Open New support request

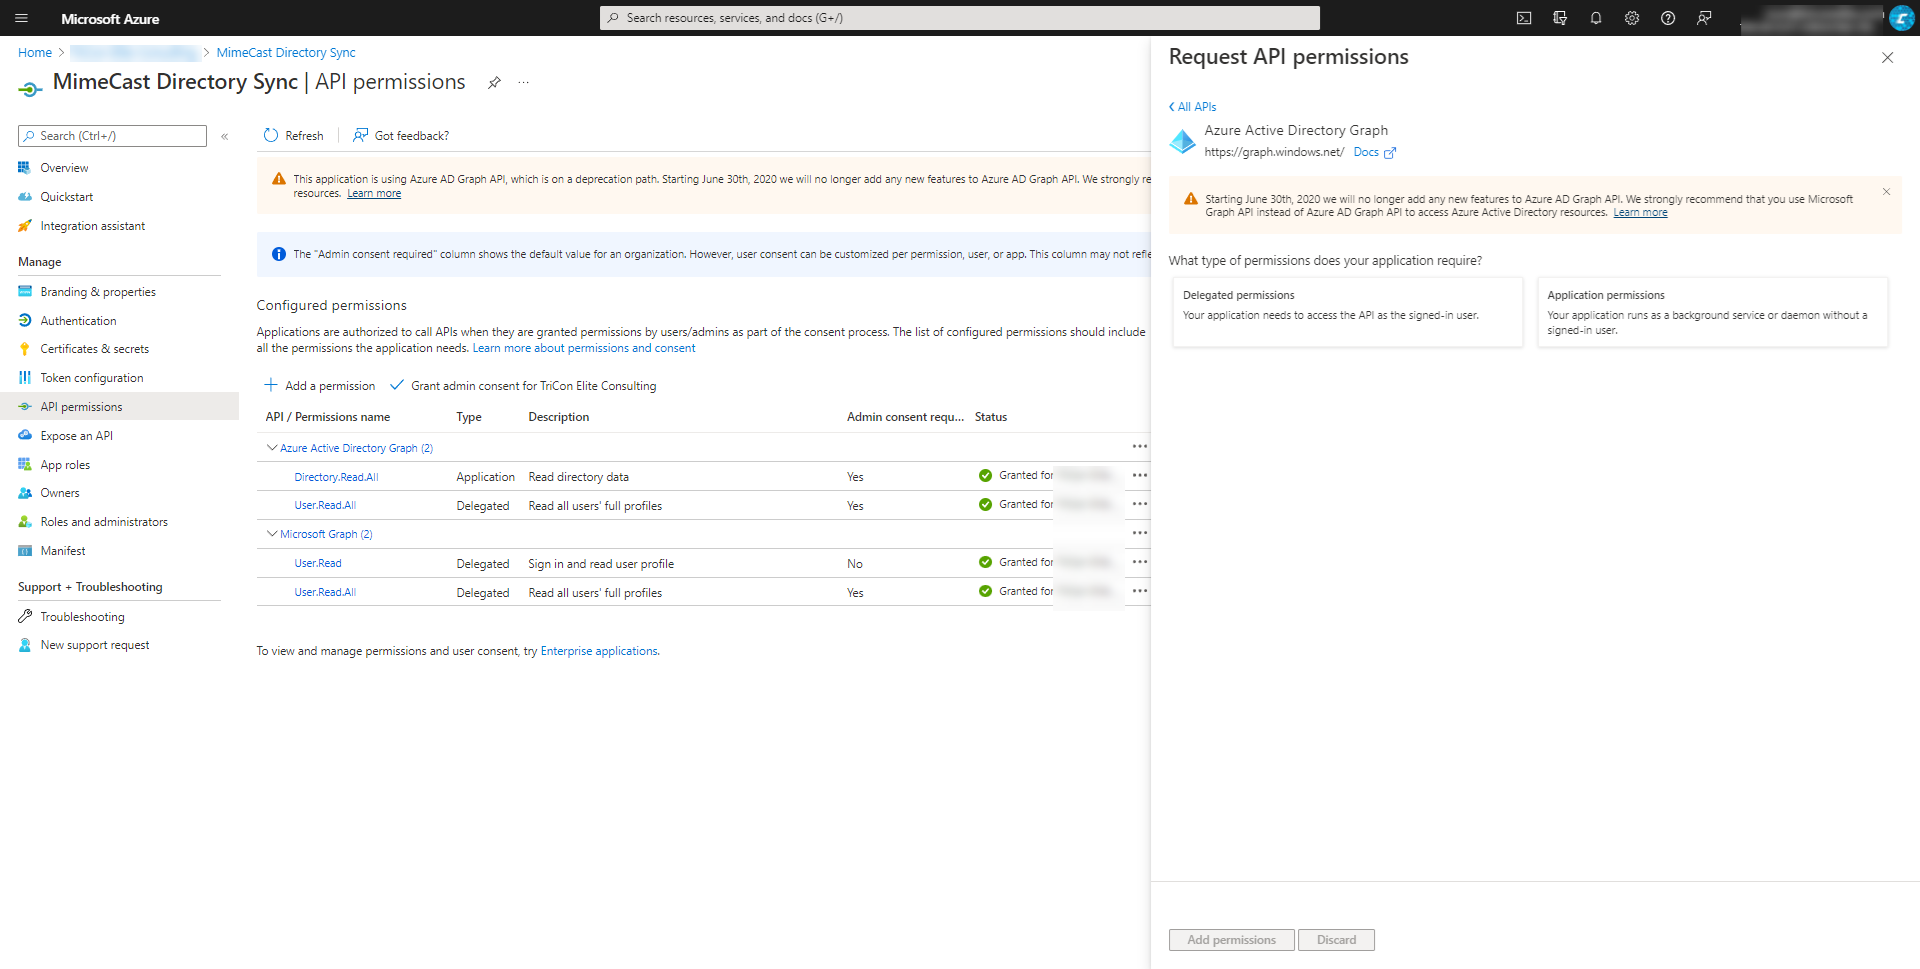(x=95, y=645)
